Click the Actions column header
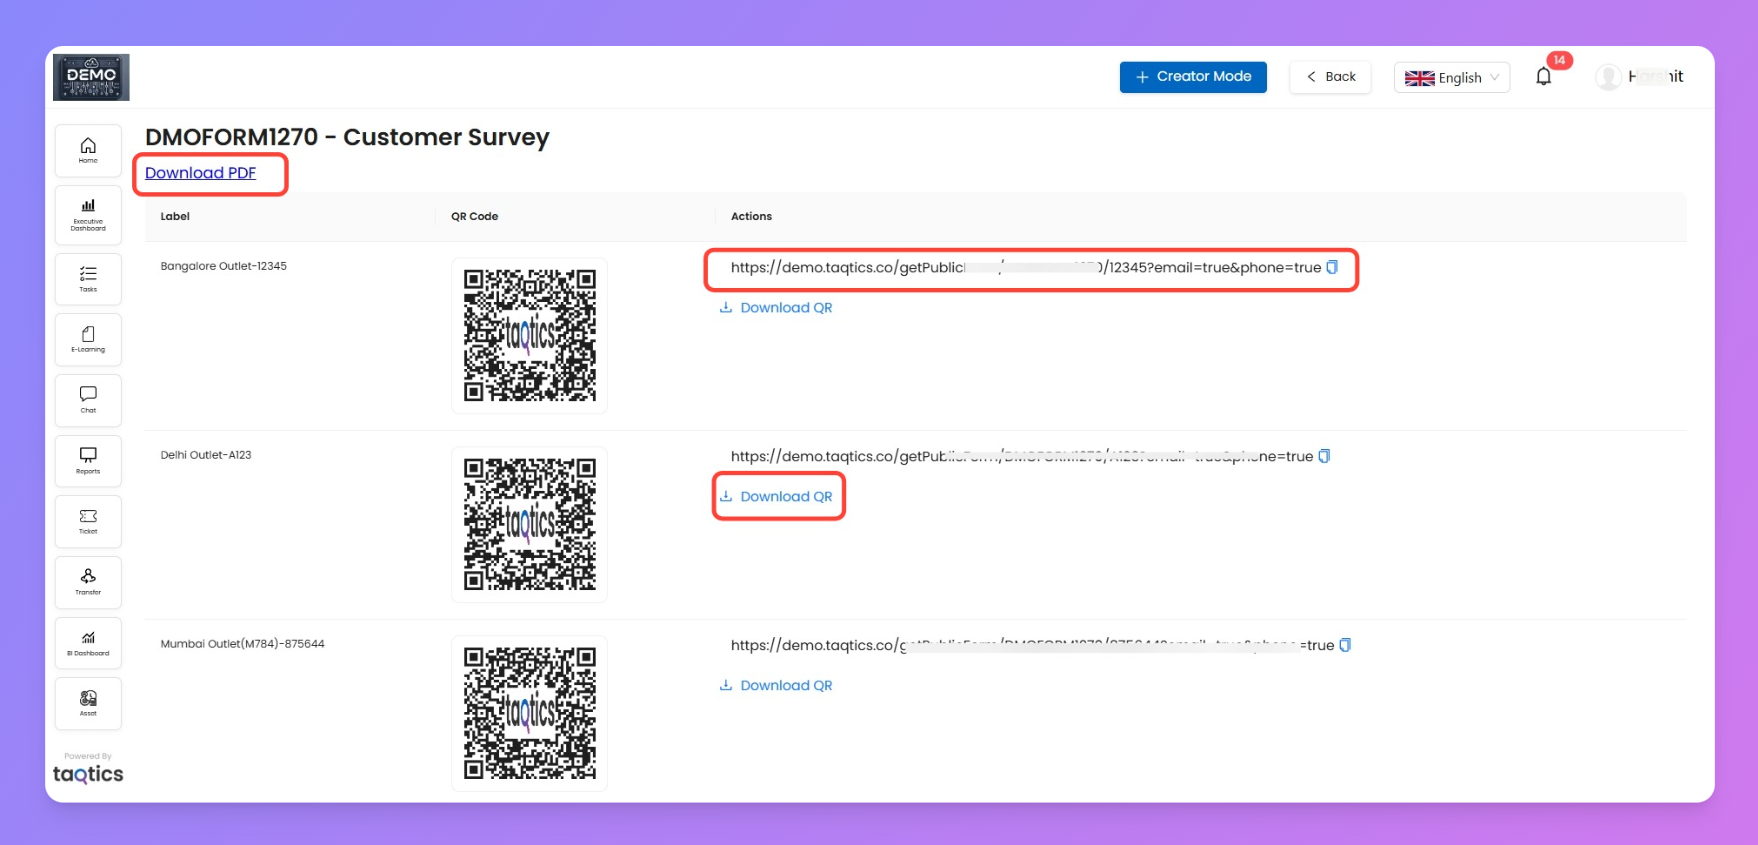 click(x=751, y=216)
